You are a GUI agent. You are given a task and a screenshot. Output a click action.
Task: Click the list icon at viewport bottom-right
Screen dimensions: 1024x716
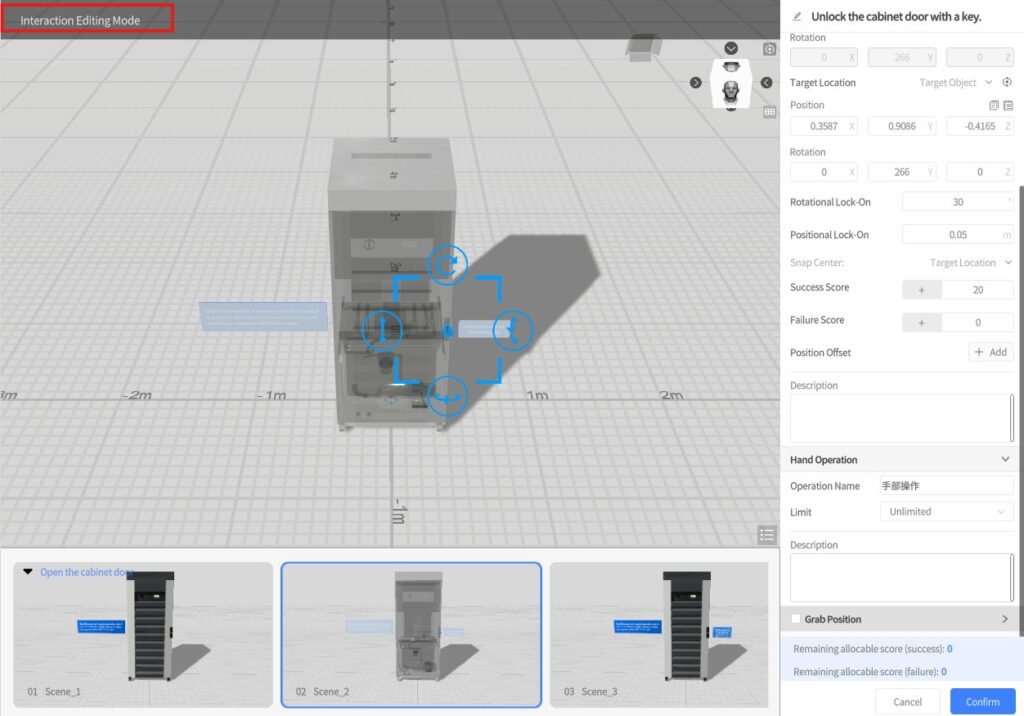[x=767, y=535]
